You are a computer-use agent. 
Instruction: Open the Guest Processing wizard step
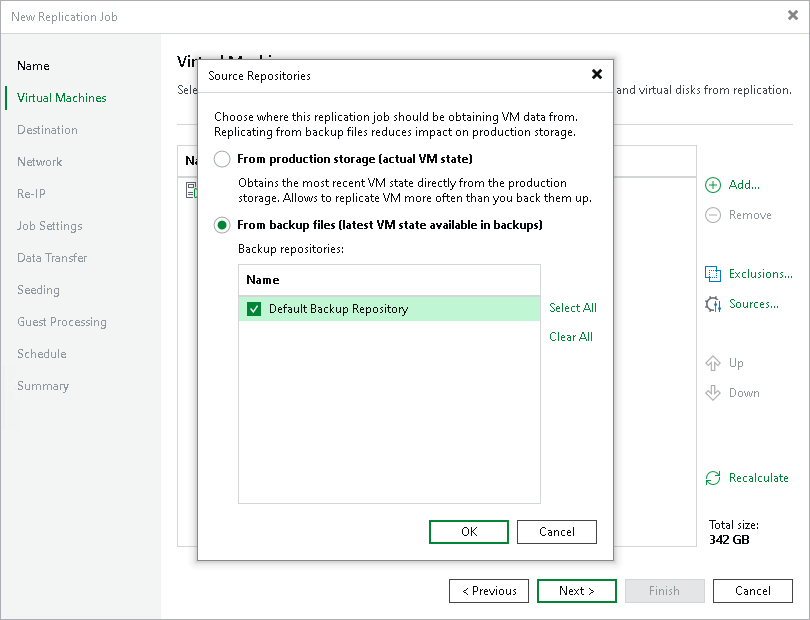(61, 322)
